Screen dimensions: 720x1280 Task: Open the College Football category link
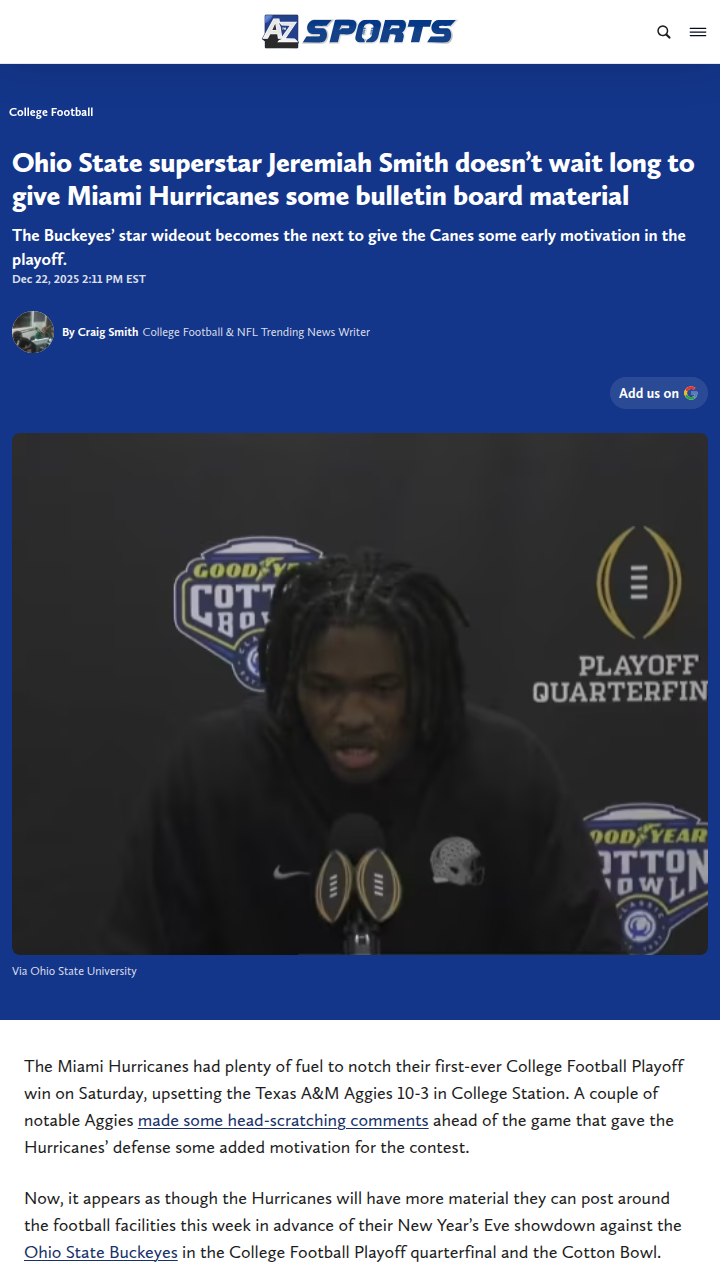pos(51,112)
